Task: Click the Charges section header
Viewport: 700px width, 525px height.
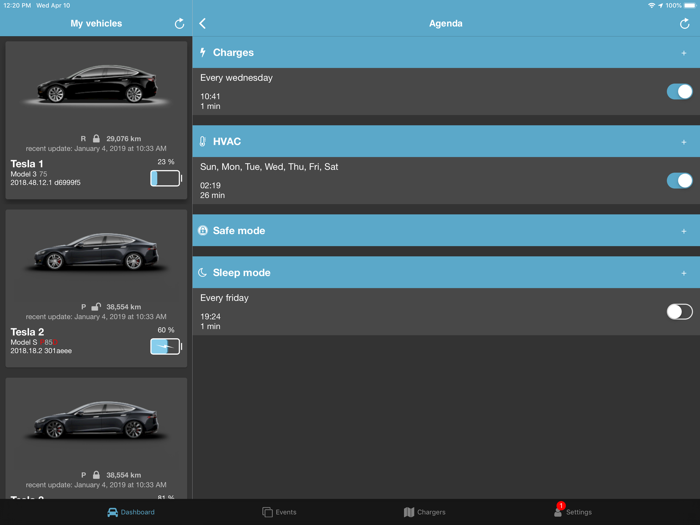Action: pos(446,53)
